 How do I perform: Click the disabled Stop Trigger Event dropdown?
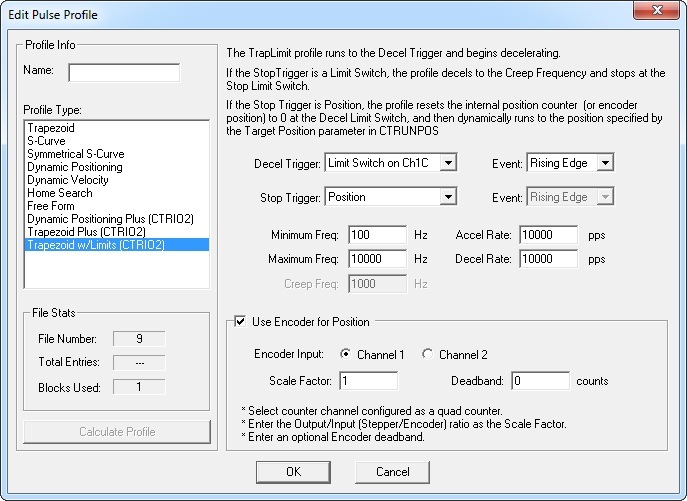pos(570,197)
